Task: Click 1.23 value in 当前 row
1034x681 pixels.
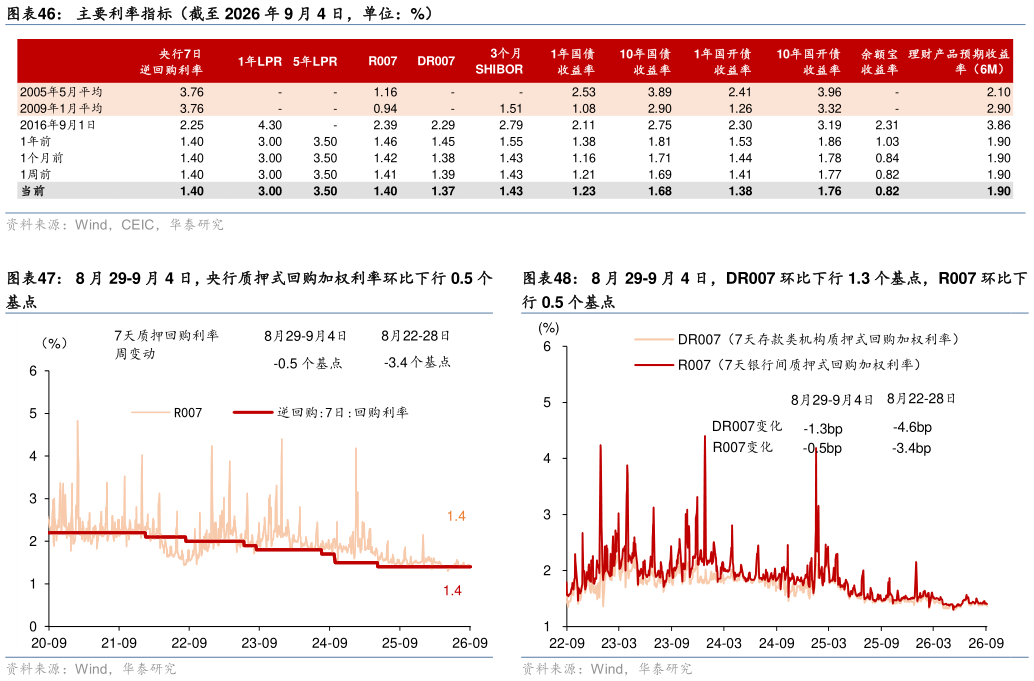Action: pos(584,191)
